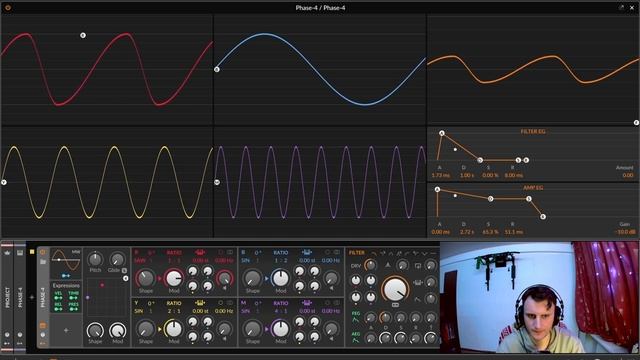Click the Amp EG sustain value 65.3 %

click(490, 232)
